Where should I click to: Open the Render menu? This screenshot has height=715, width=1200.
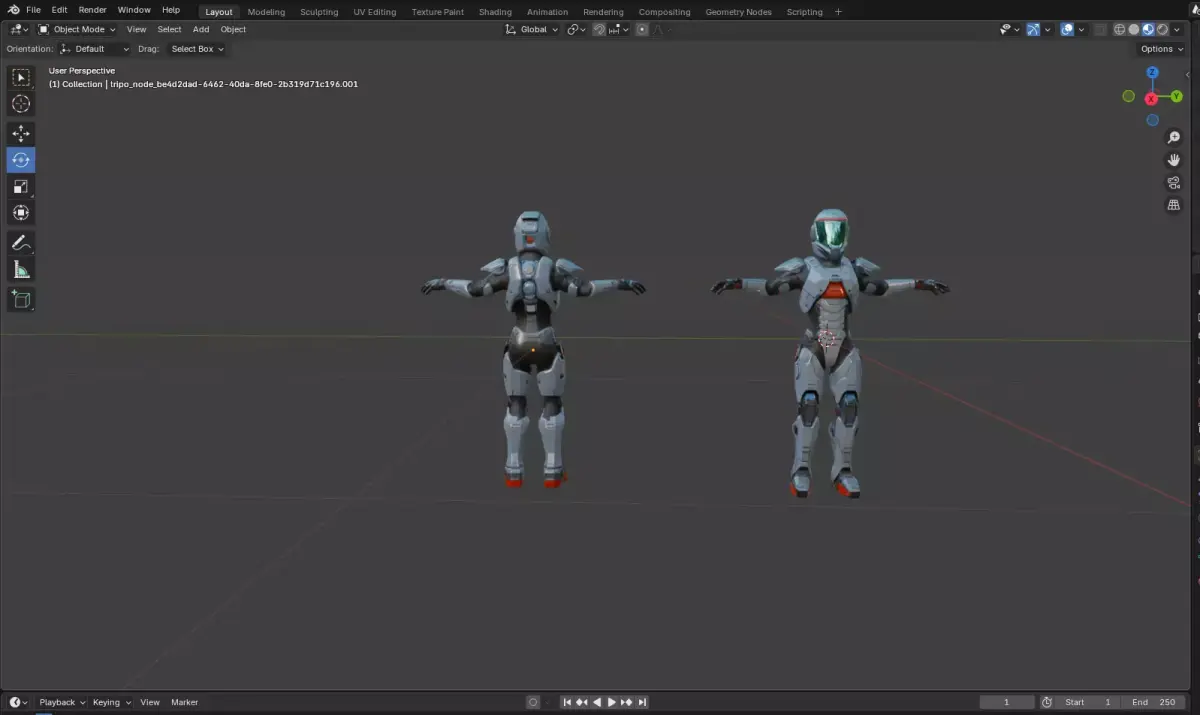(92, 10)
